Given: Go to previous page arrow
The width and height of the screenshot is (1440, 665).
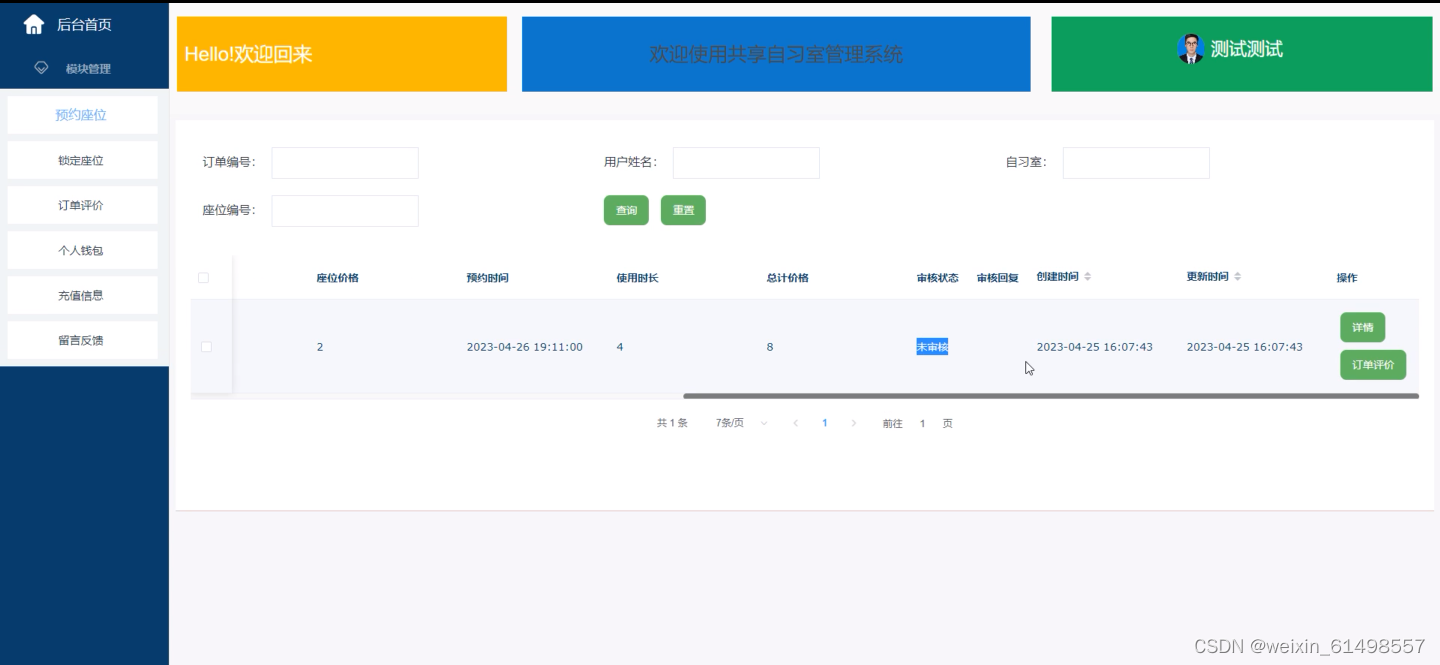Looking at the screenshot, I should coord(796,423).
